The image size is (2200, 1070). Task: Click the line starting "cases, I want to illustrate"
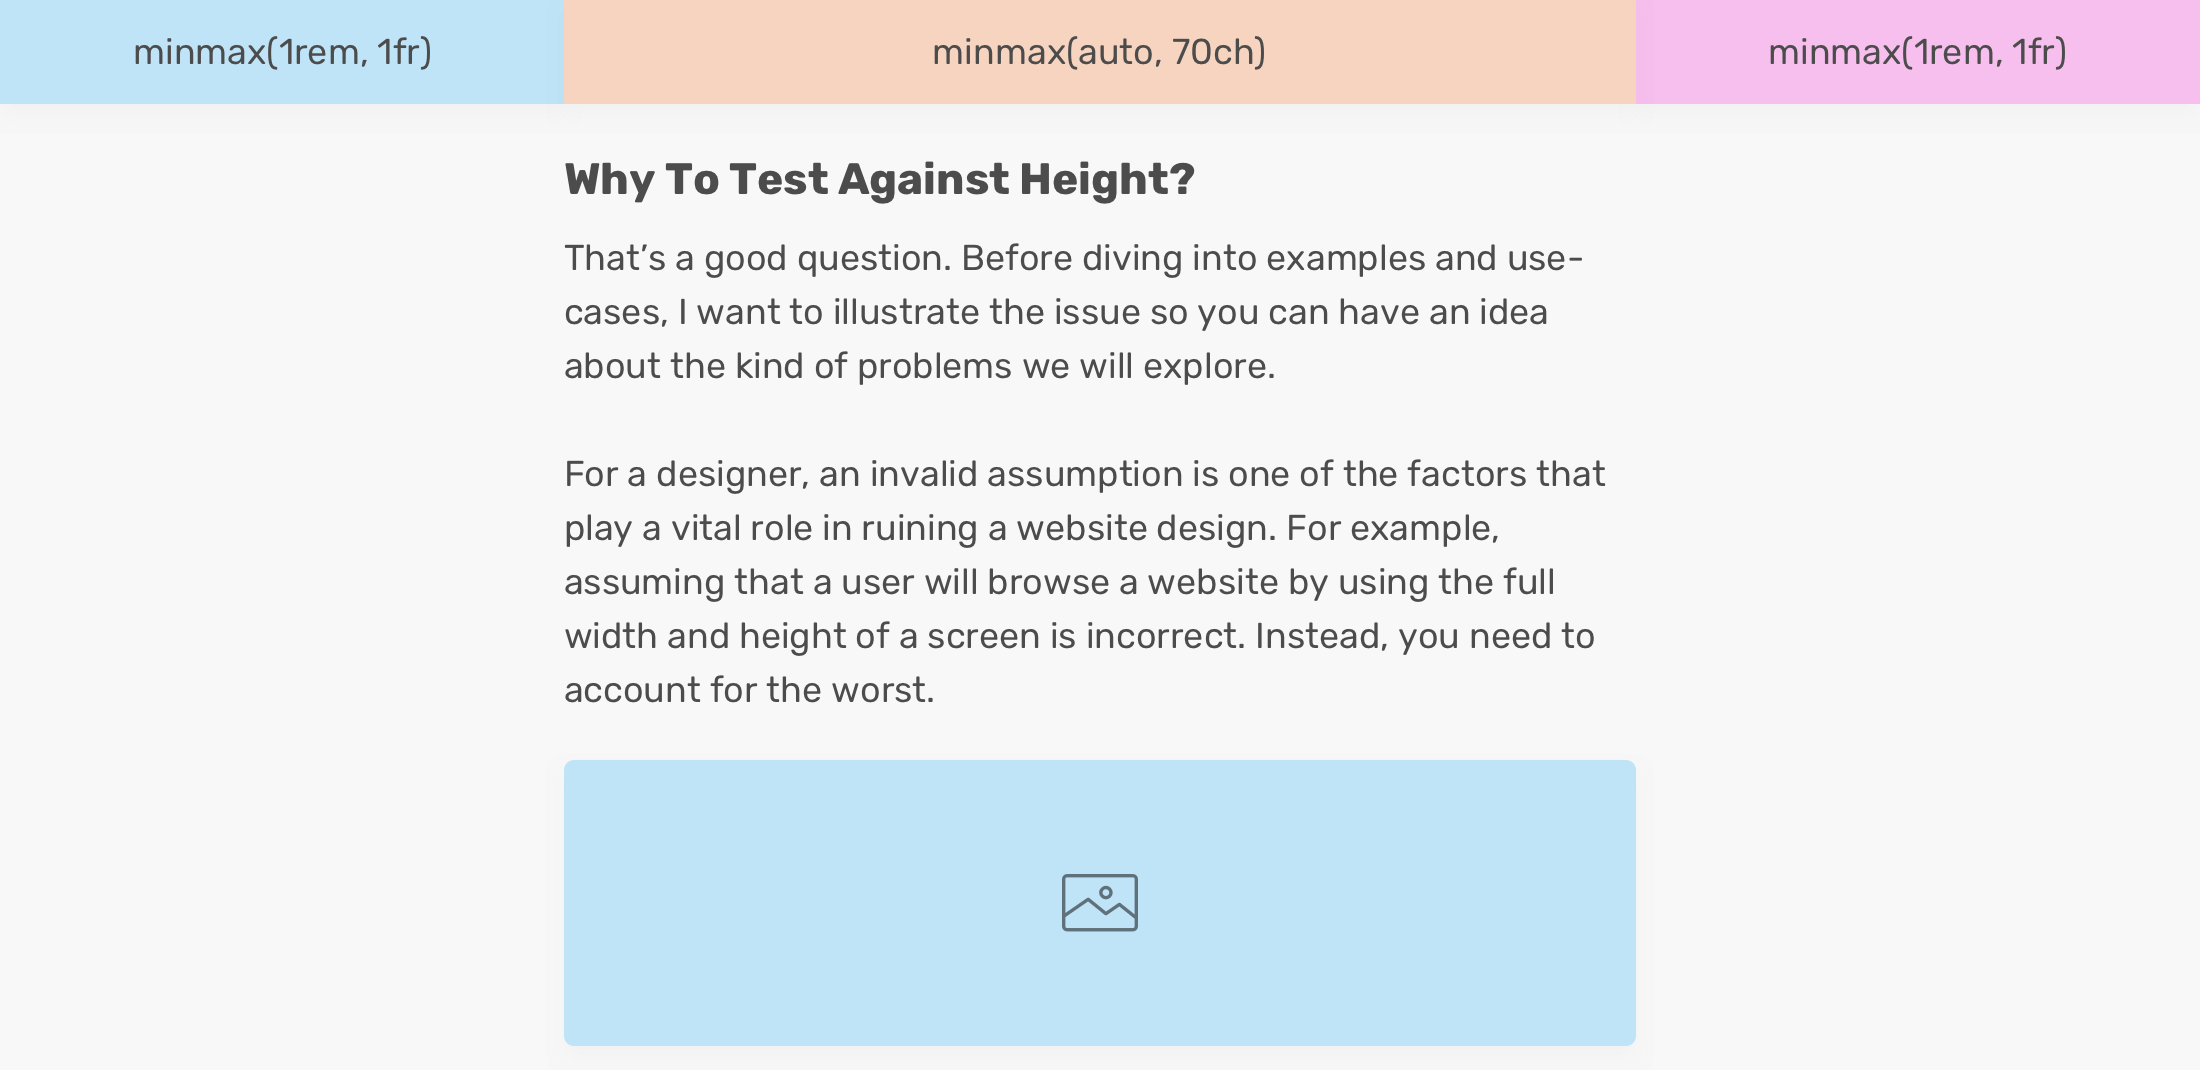[x=1055, y=312]
